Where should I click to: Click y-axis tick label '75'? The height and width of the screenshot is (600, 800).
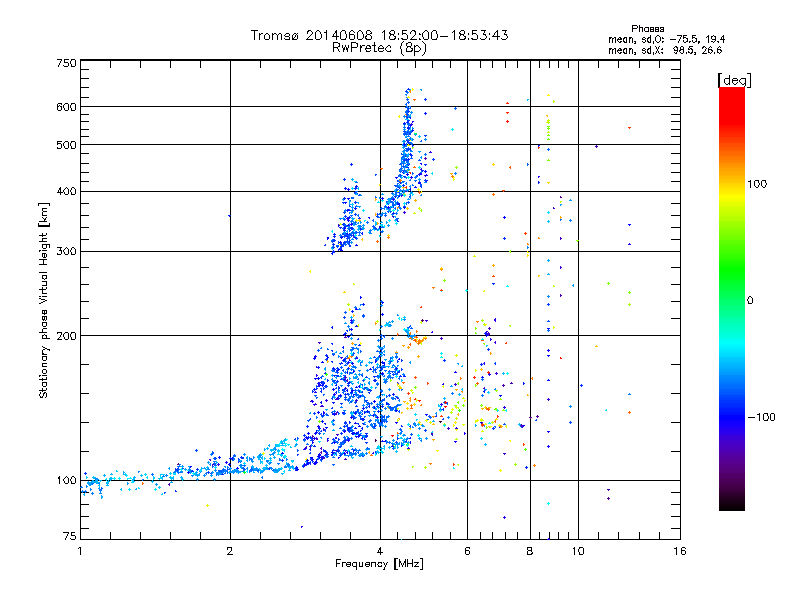point(70,536)
